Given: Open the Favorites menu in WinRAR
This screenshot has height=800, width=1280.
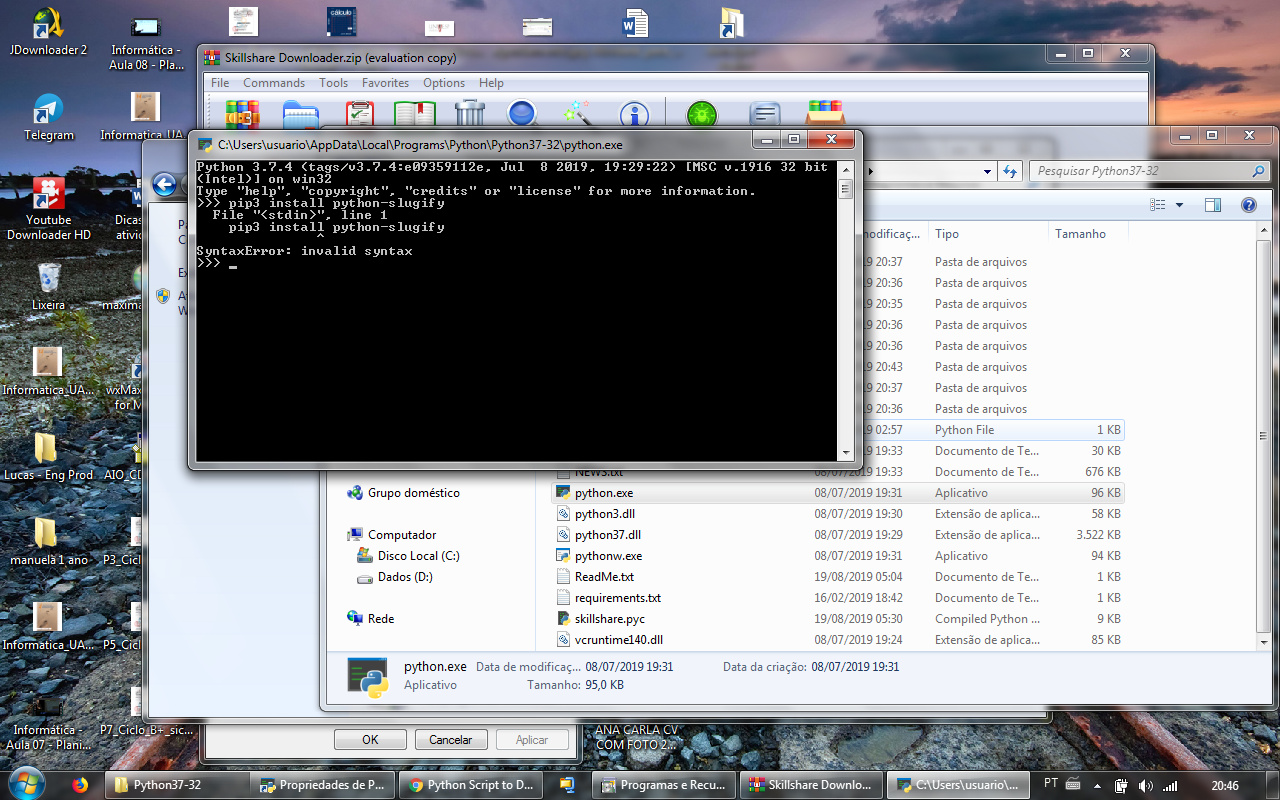Looking at the screenshot, I should pos(385,83).
